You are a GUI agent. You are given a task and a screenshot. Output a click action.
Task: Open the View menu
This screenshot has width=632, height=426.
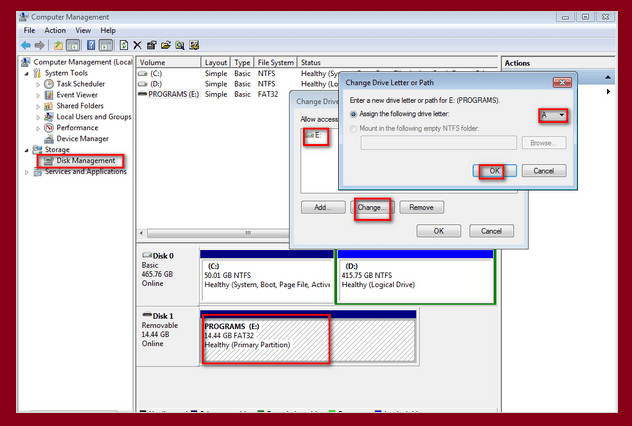[x=83, y=30]
